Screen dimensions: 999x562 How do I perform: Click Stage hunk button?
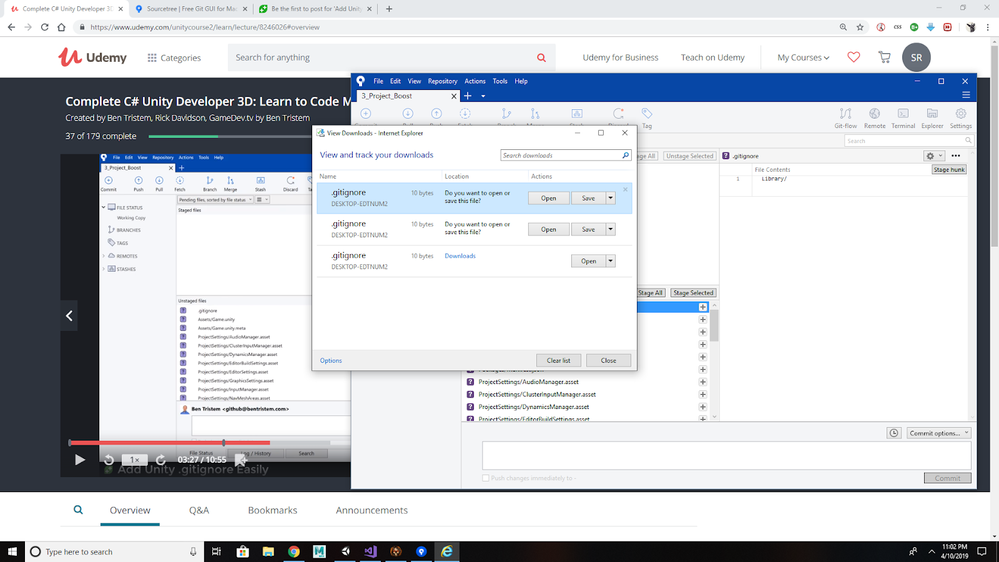(949, 169)
